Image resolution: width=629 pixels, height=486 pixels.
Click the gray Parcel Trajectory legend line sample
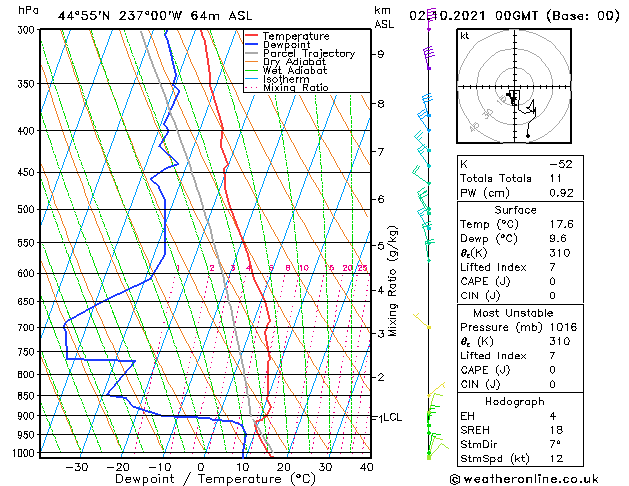252,53
